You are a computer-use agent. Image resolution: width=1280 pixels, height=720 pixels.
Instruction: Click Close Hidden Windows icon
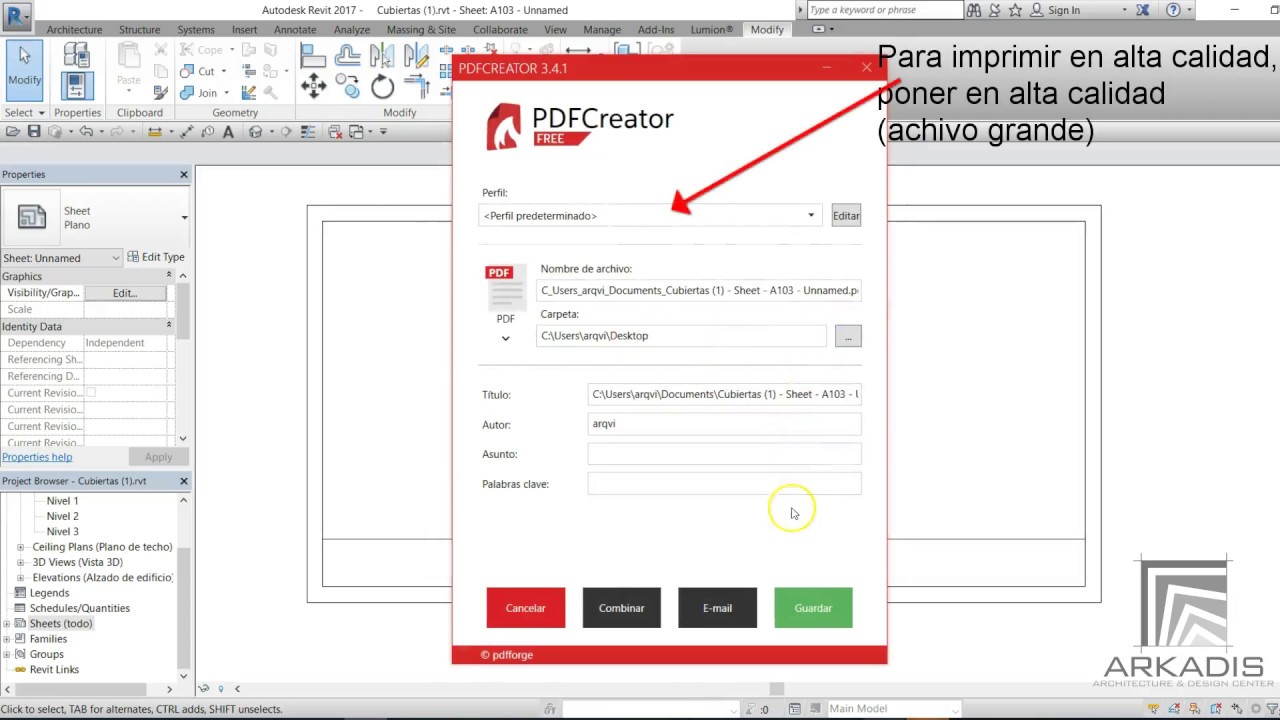point(335,132)
